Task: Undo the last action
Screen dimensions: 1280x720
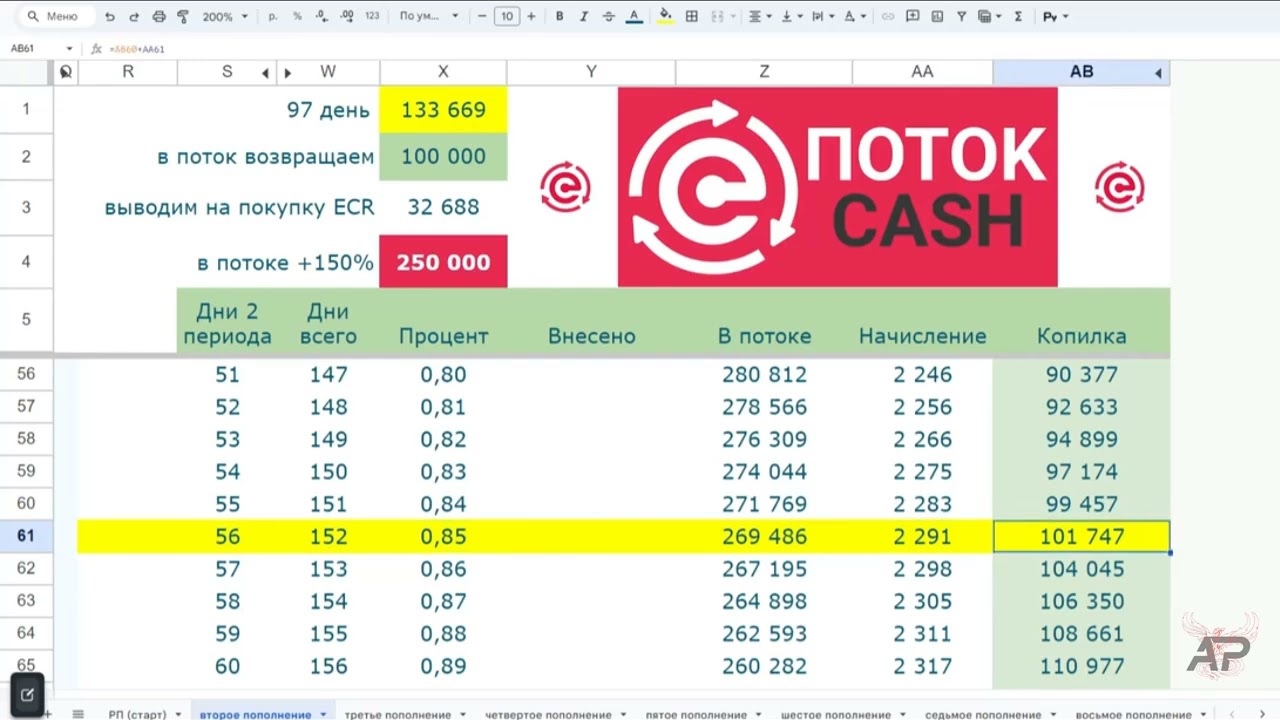Action: (110, 17)
